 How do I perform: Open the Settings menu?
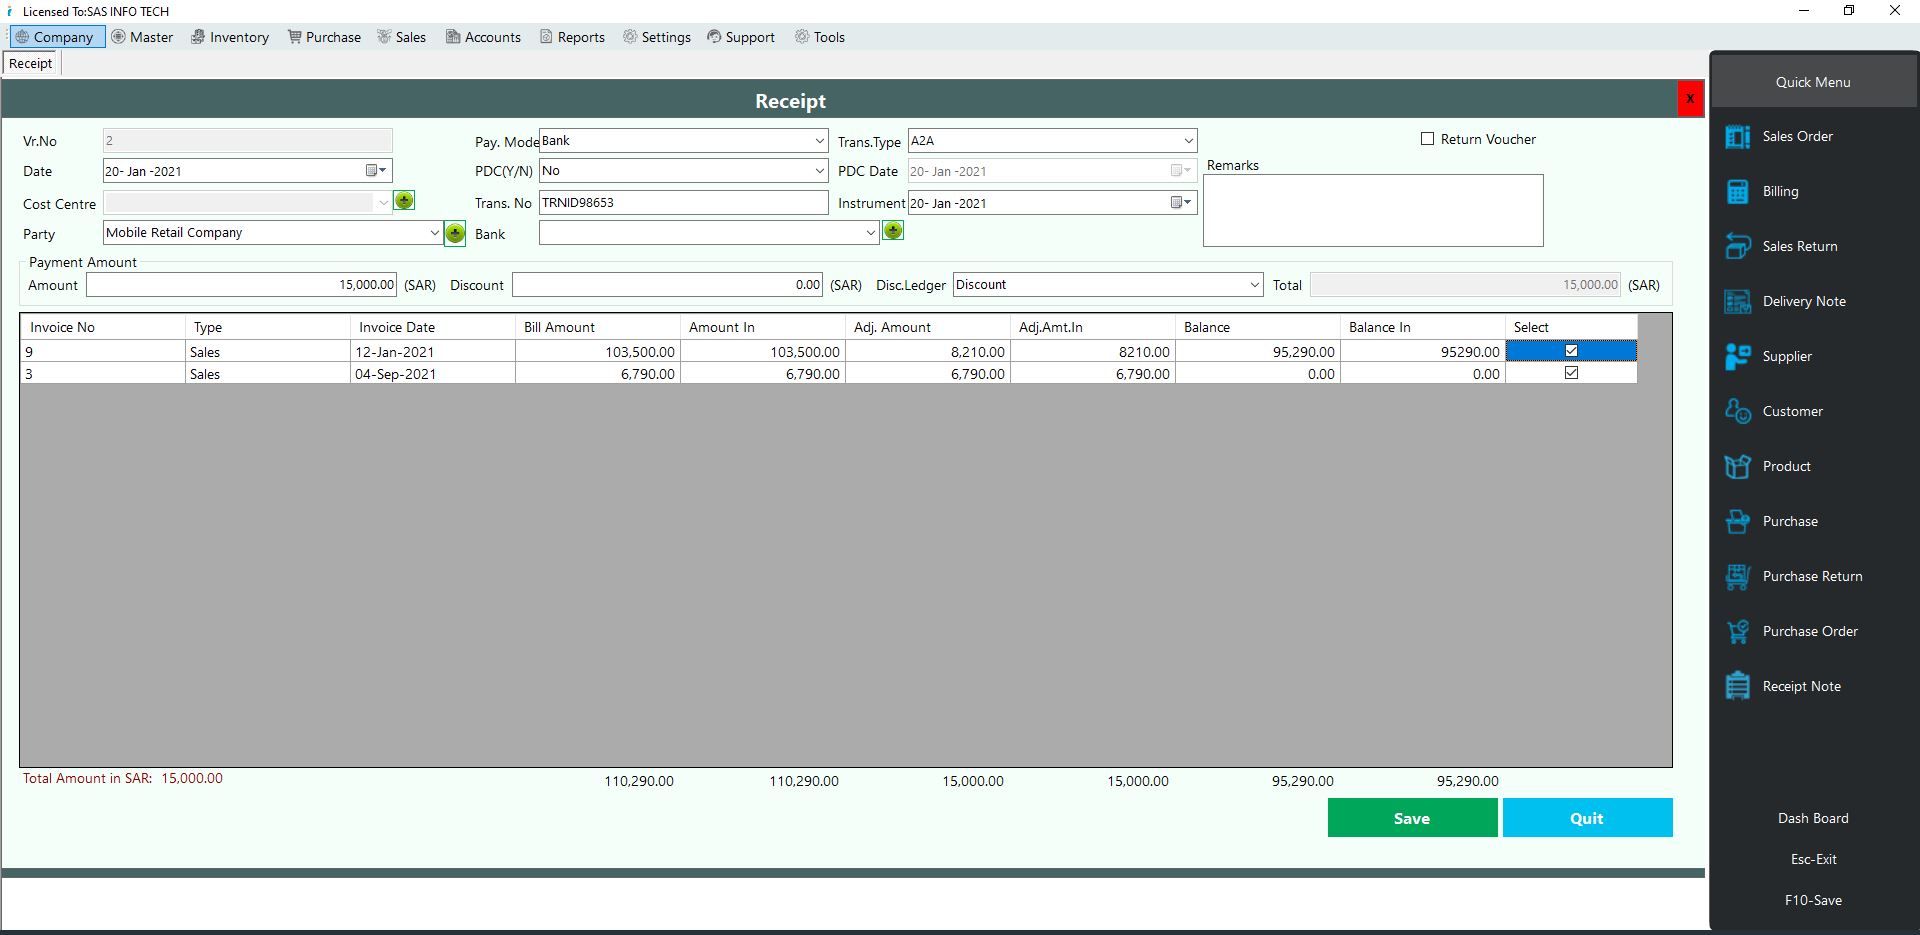(x=656, y=37)
